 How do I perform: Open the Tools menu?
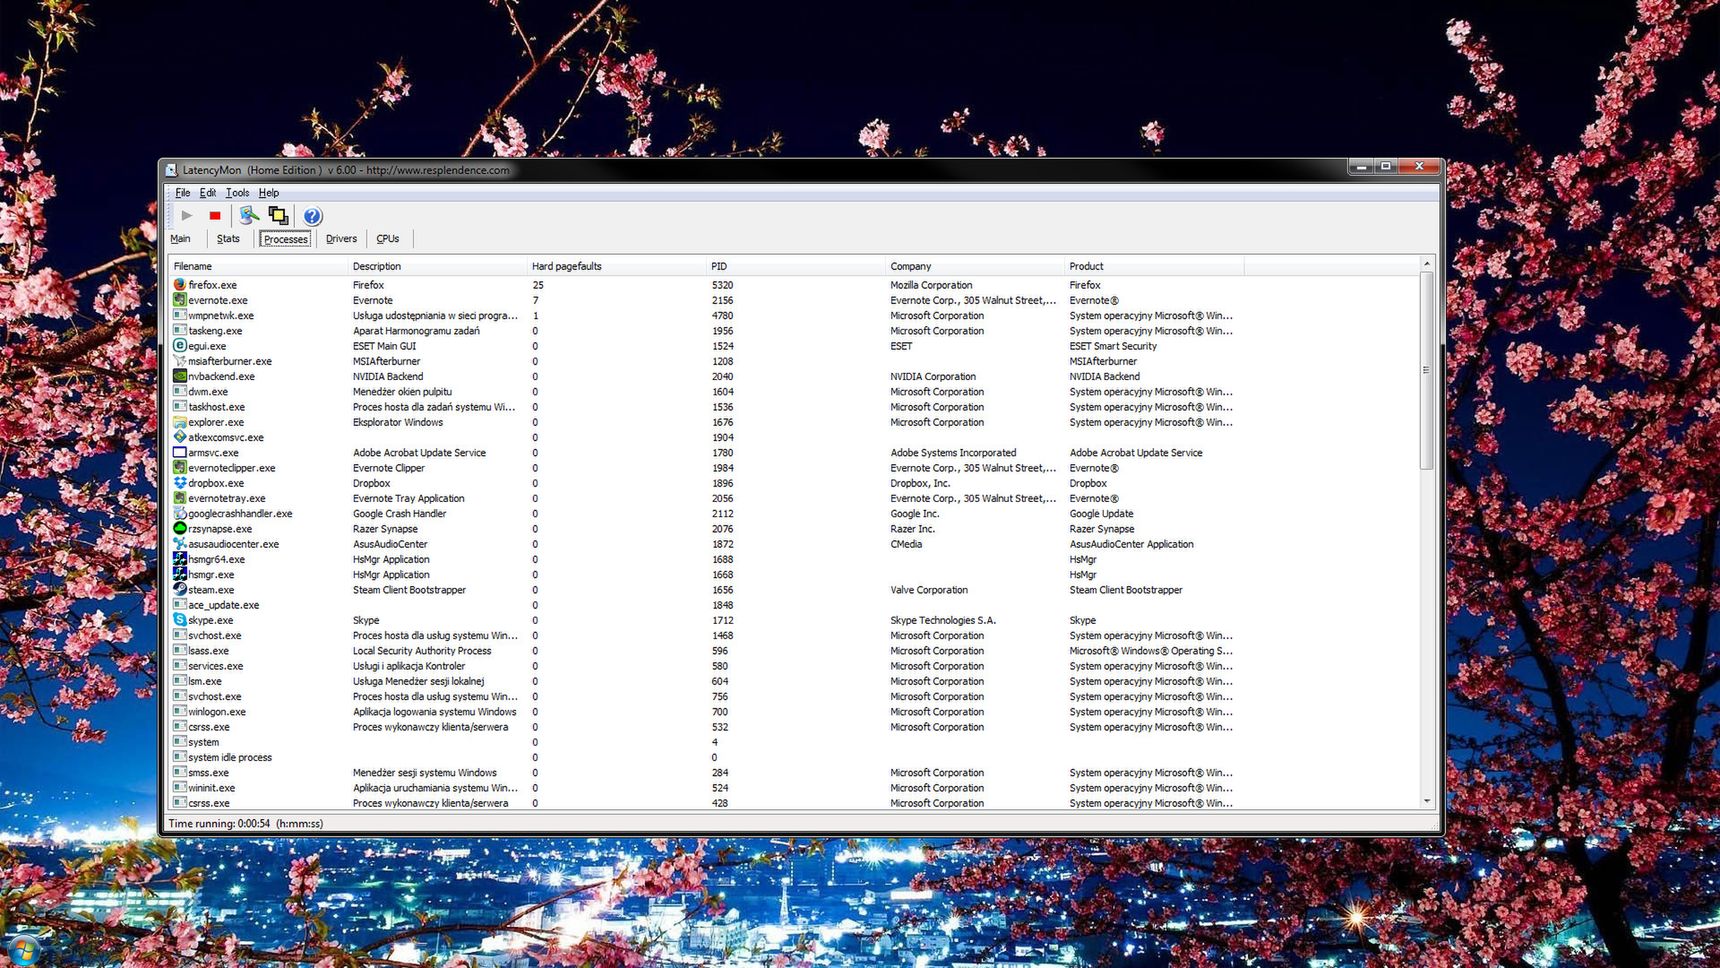tap(237, 193)
